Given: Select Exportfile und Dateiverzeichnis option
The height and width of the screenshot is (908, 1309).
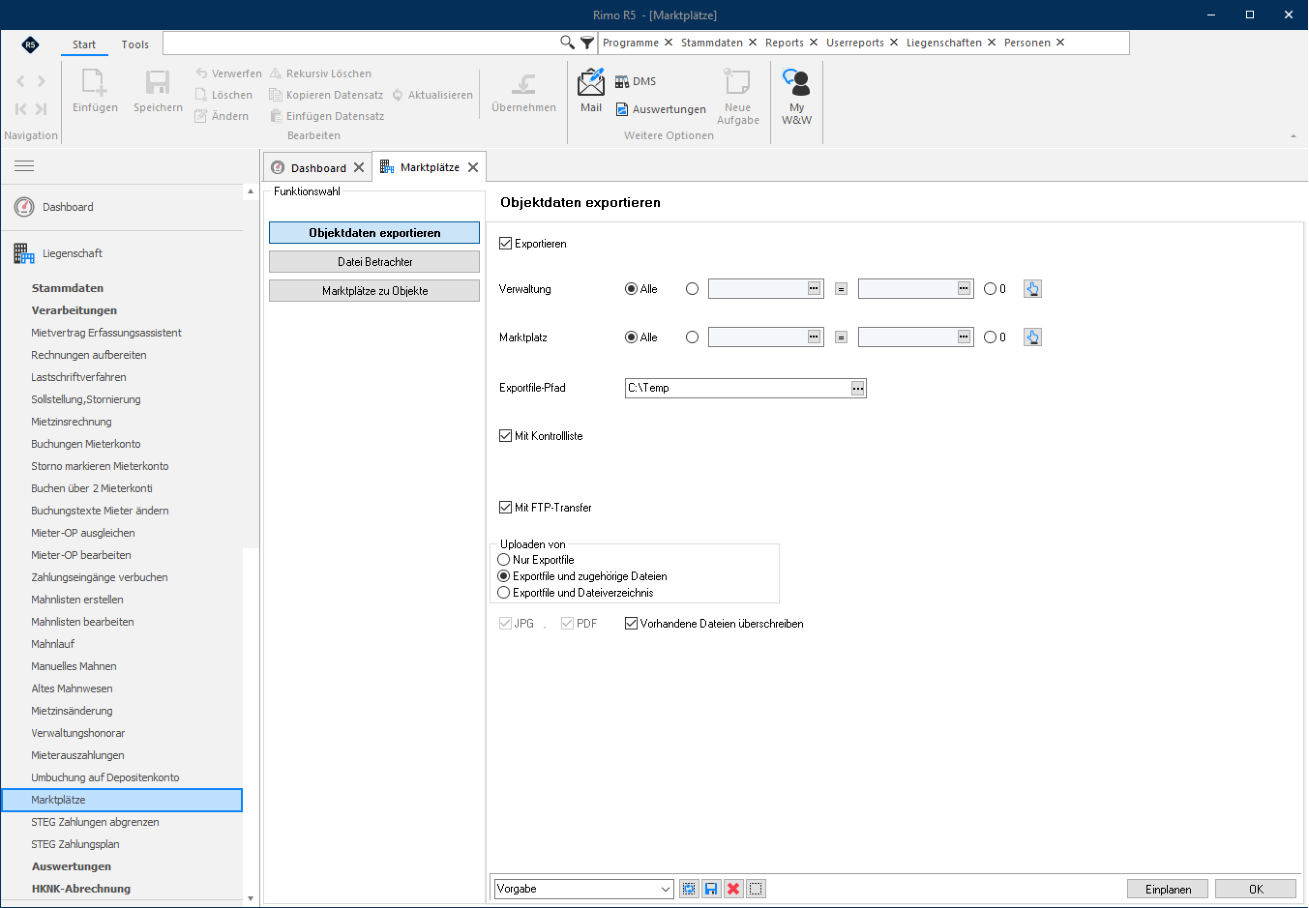Looking at the screenshot, I should tap(503, 593).
